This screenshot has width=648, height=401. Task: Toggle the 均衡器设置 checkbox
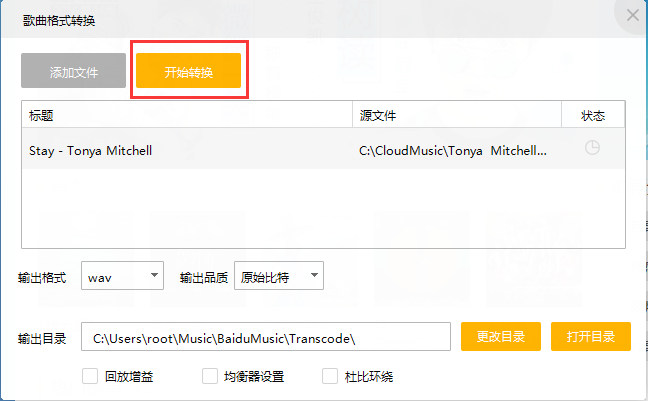click(x=210, y=377)
